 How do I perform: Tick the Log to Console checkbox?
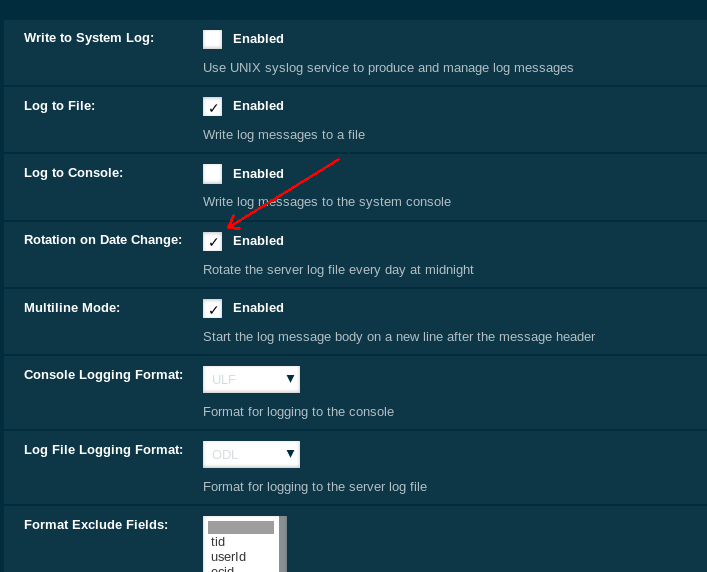coord(212,173)
